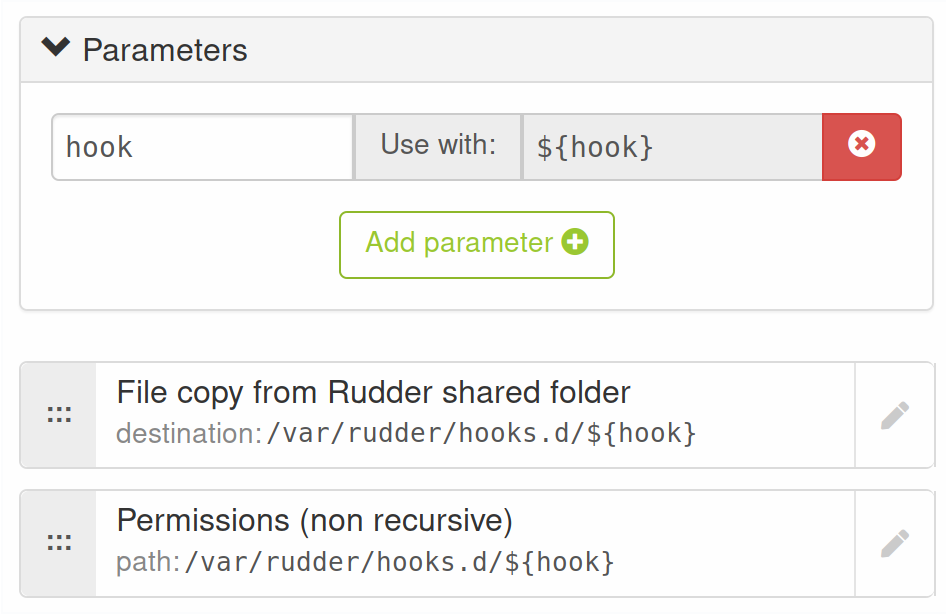Grab the File copy drag handle
The width and height of the screenshot is (946, 614).
point(59,415)
